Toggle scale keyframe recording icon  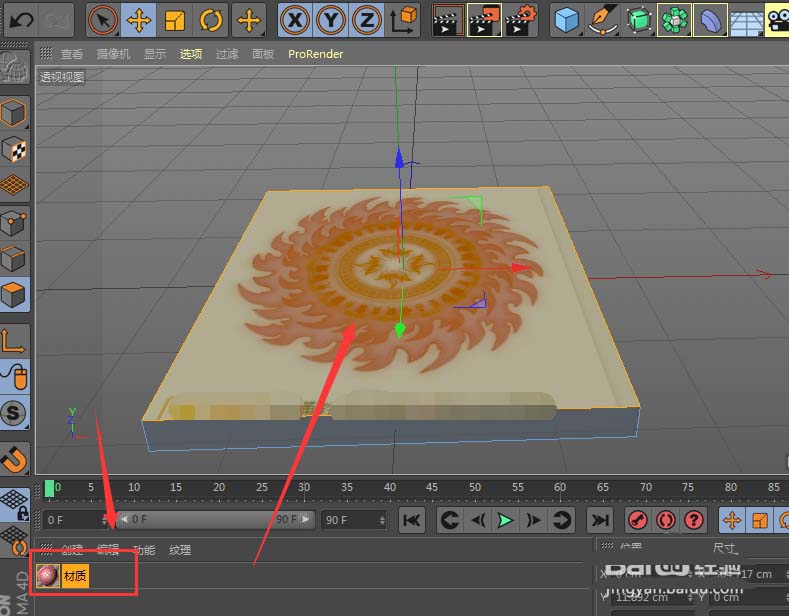[x=759, y=520]
